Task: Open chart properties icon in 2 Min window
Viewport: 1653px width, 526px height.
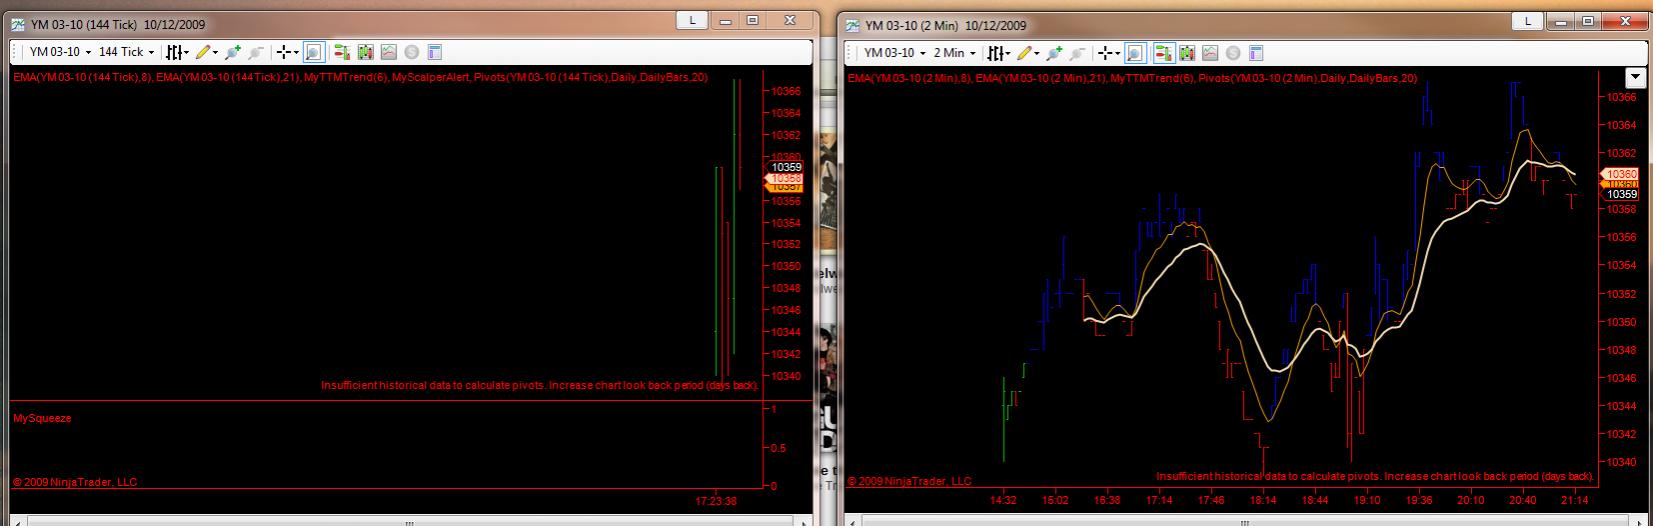Action: 1256,53
